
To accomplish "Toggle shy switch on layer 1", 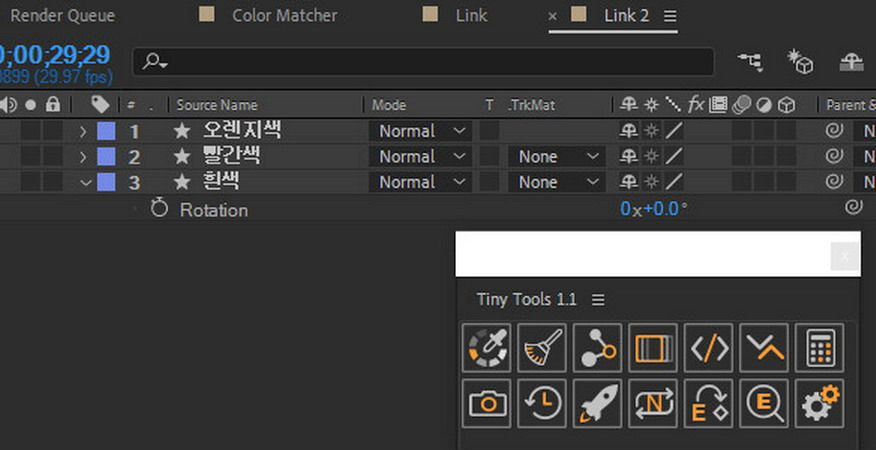I will (x=629, y=131).
